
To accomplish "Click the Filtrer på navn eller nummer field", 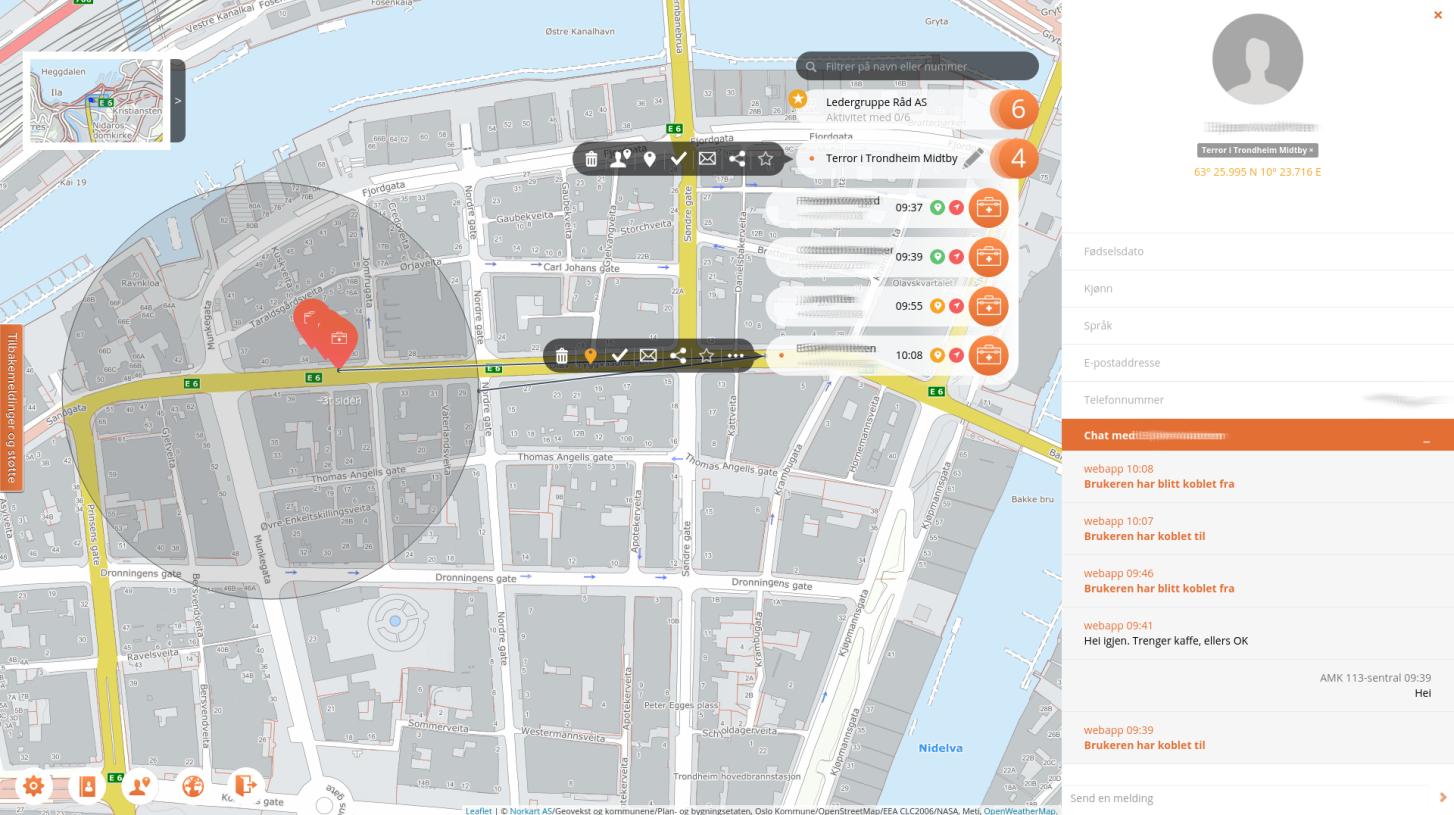I will click(926, 67).
